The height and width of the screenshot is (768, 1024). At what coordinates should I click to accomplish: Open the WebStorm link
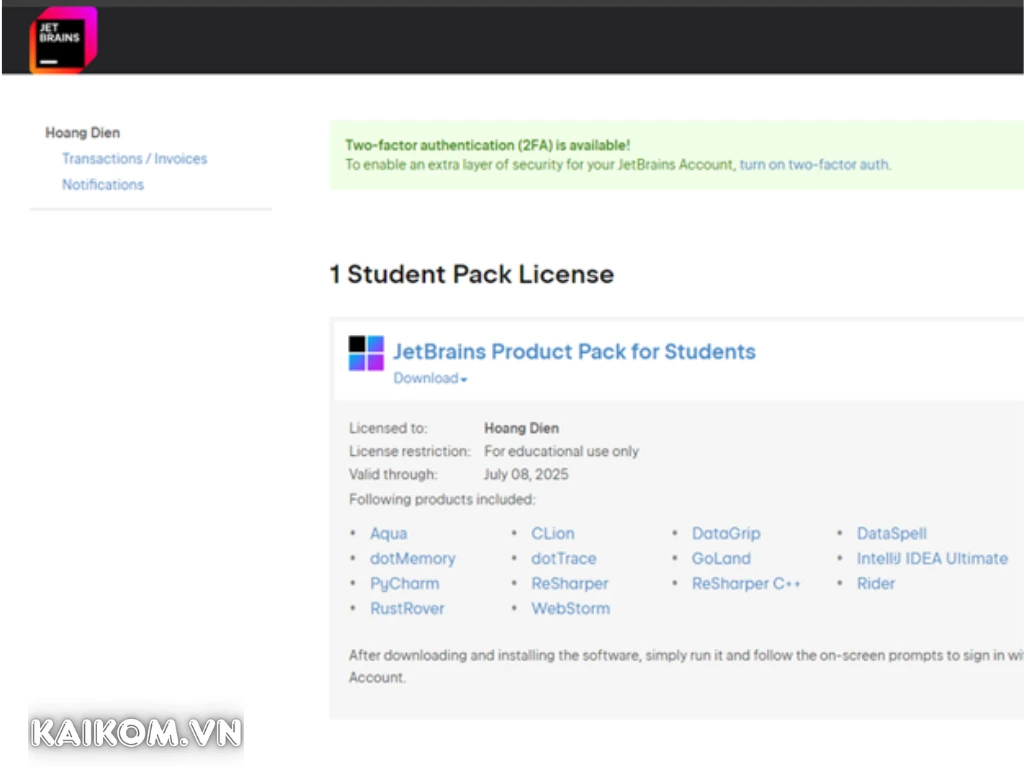point(570,609)
